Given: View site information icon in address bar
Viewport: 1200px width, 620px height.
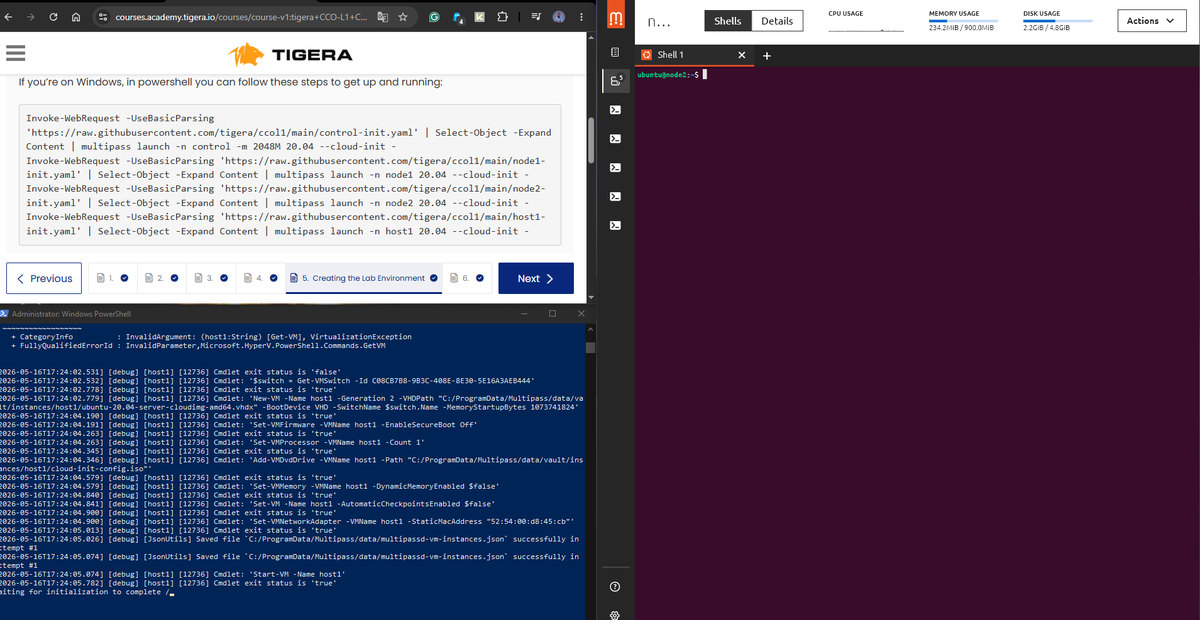Looking at the screenshot, I should coord(105,17).
